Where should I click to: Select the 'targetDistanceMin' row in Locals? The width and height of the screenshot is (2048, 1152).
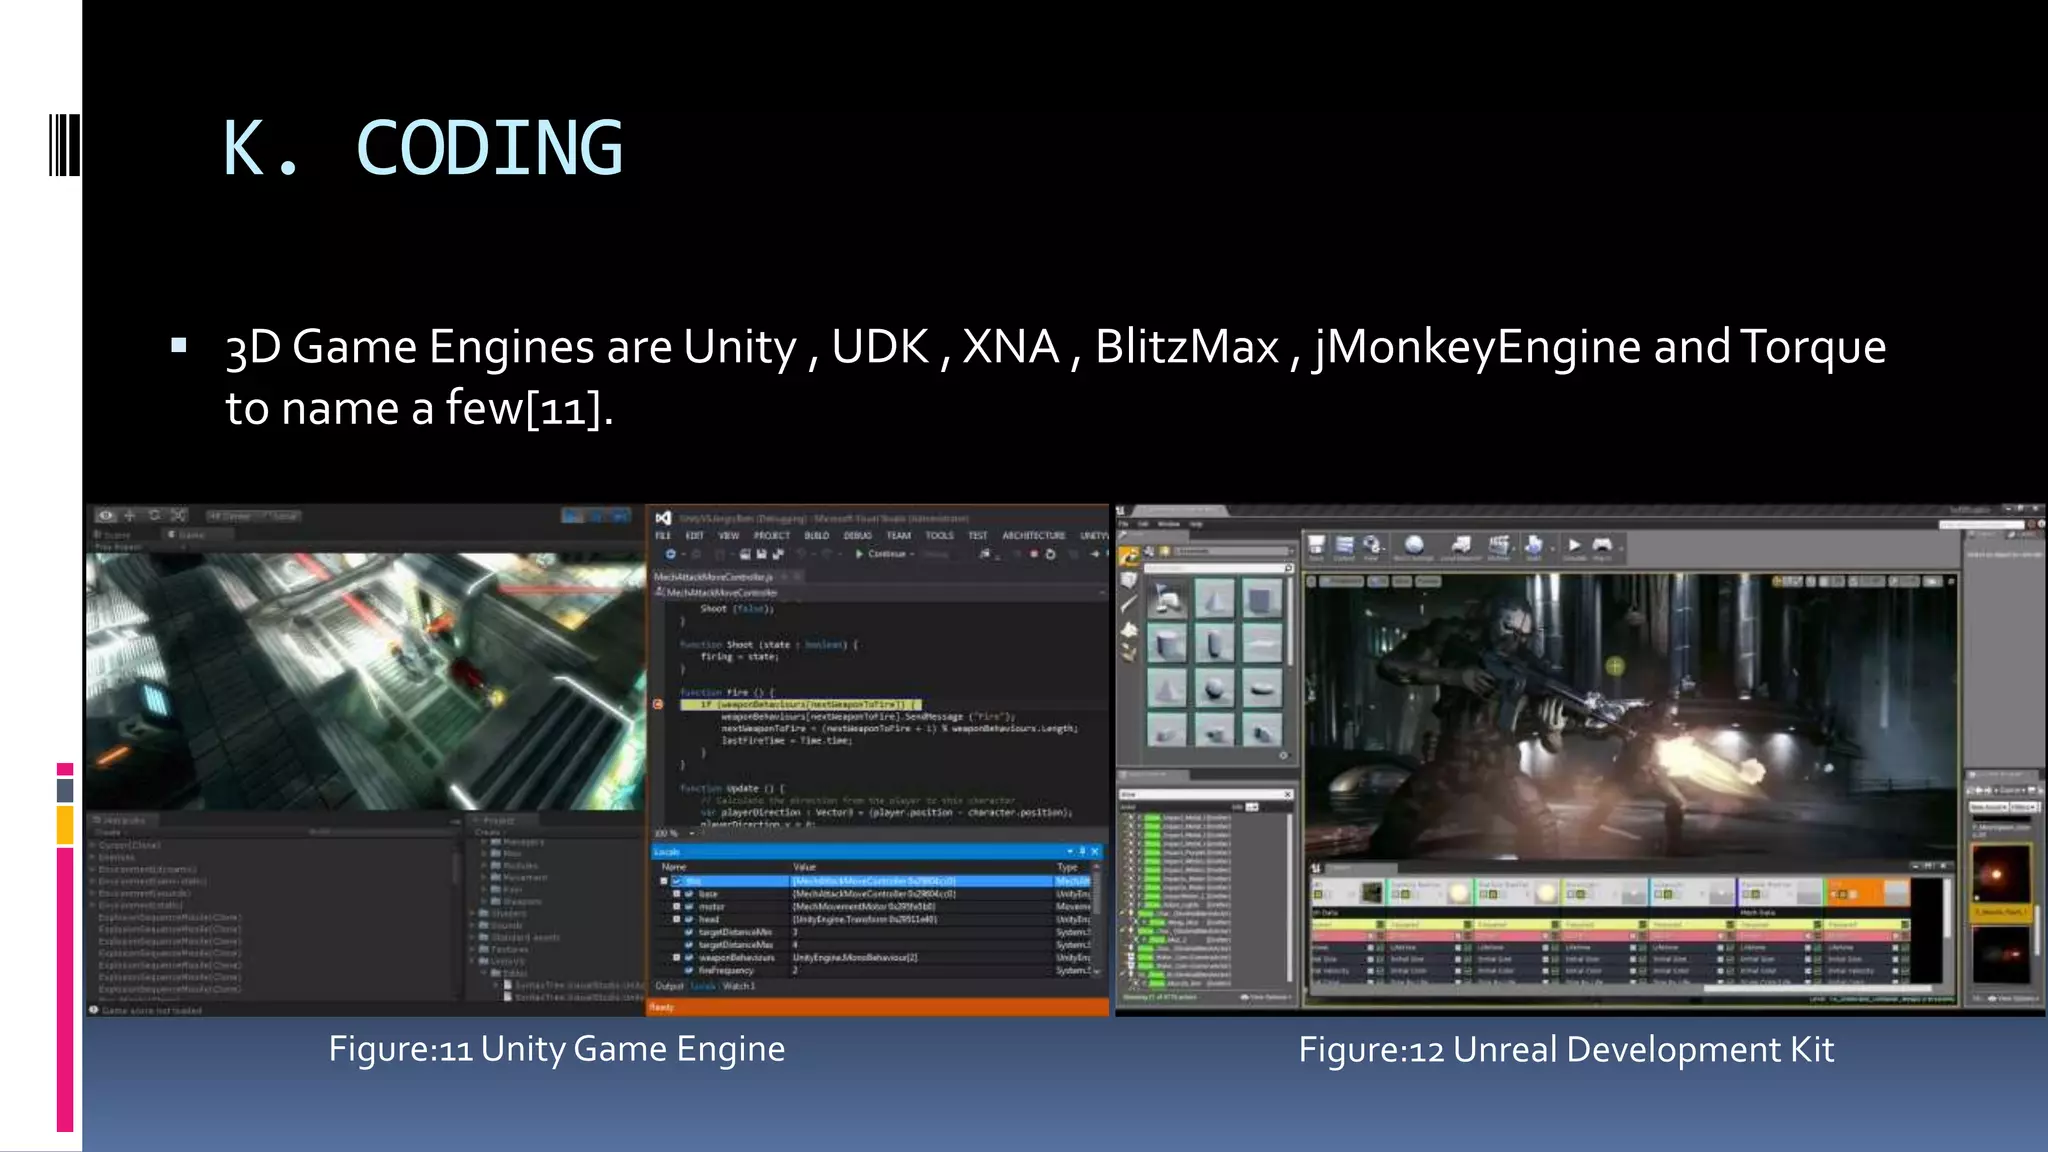[x=876, y=932]
